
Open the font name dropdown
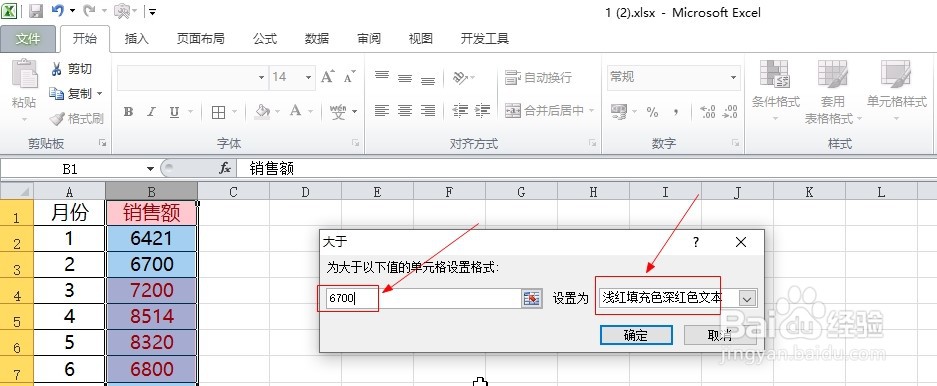[x=261, y=77]
